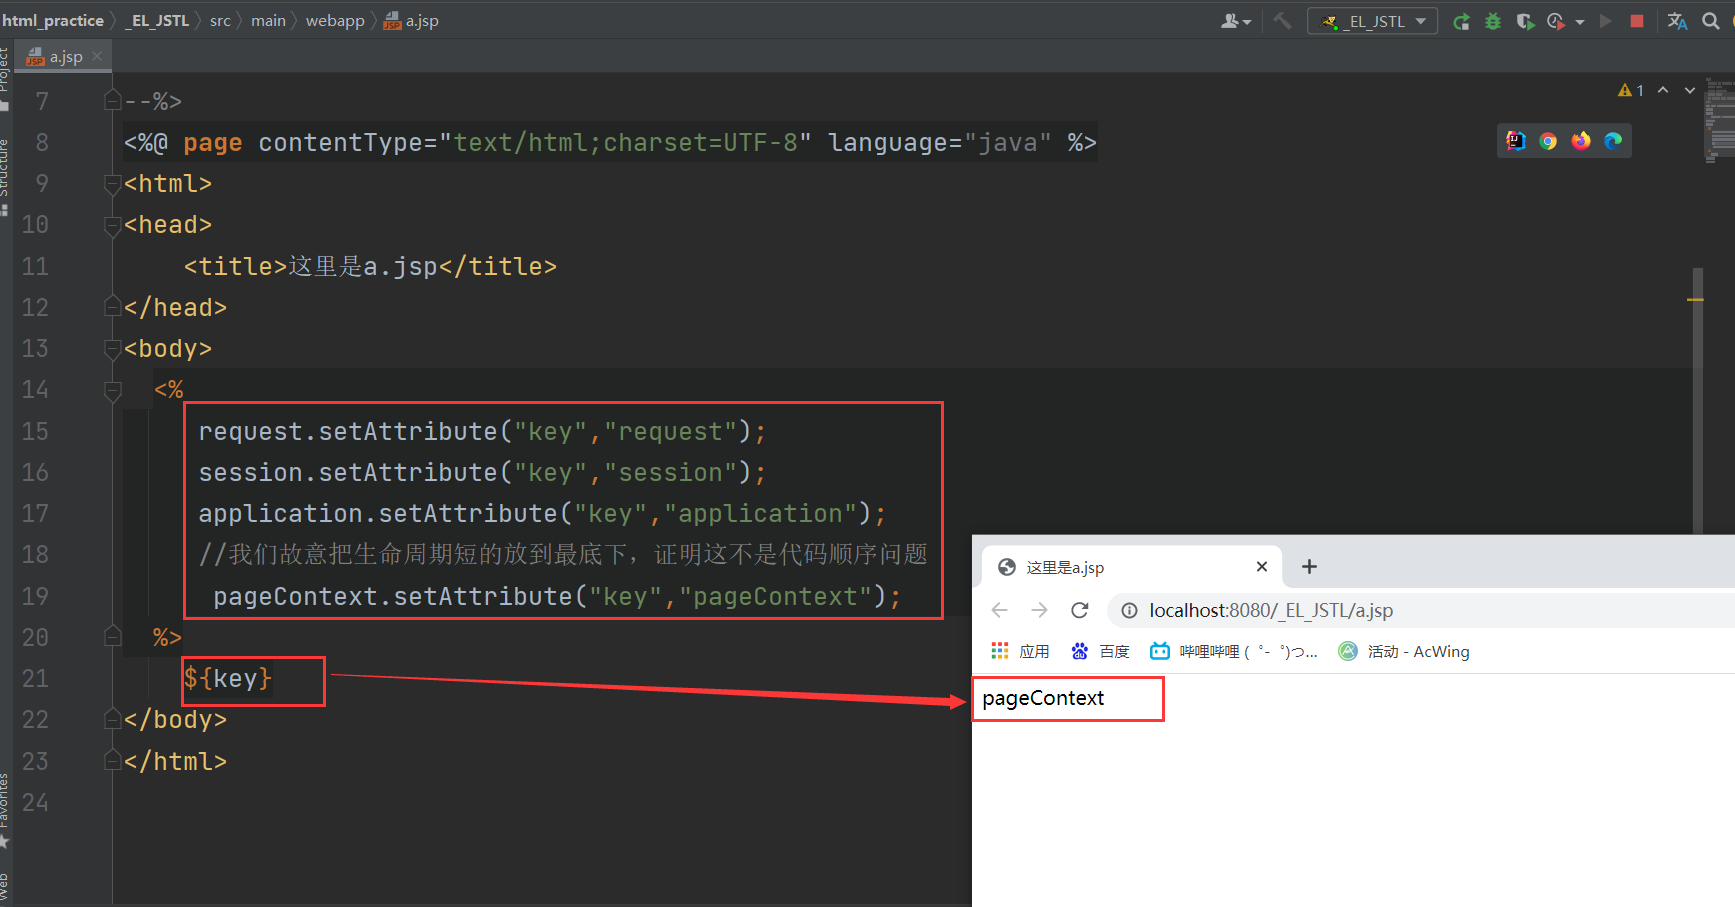Open a new tab in the browser
This screenshot has height=907, width=1735.
click(x=1309, y=567)
